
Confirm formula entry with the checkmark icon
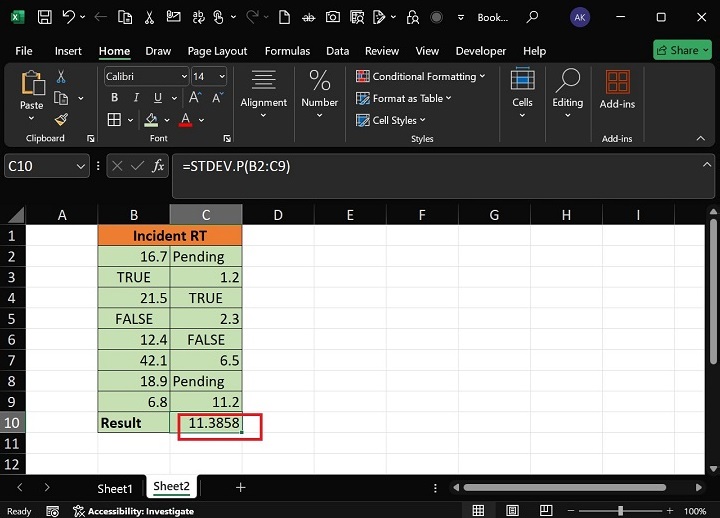click(x=137, y=165)
